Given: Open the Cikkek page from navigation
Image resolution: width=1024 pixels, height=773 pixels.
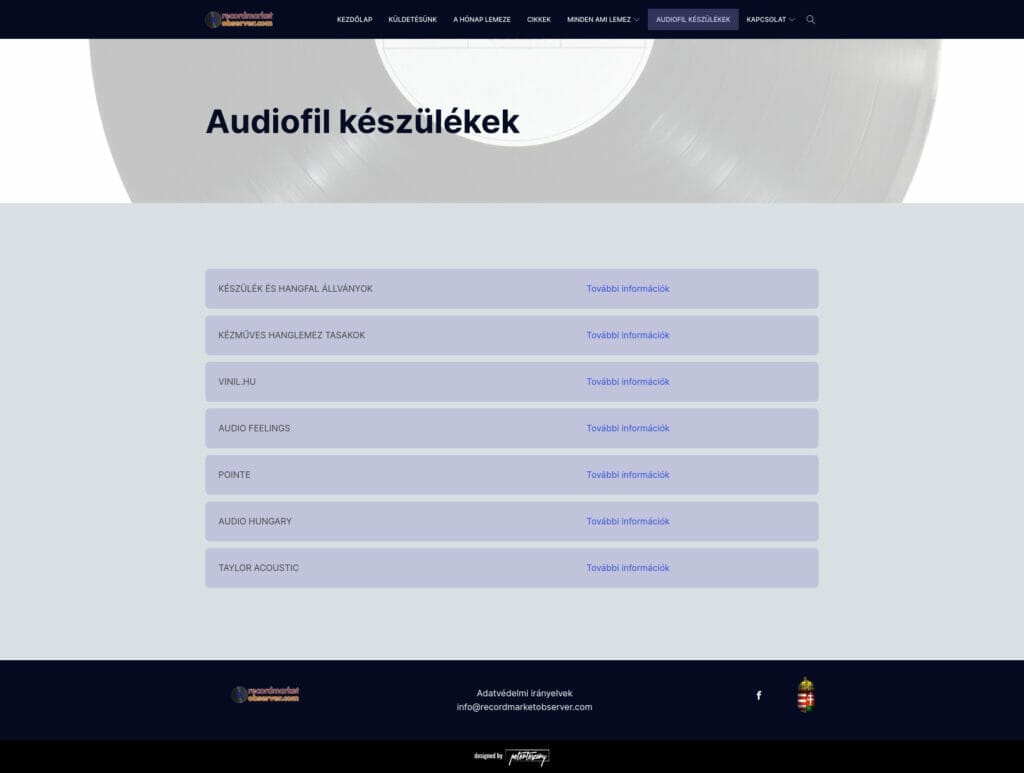Looking at the screenshot, I should click(x=538, y=19).
